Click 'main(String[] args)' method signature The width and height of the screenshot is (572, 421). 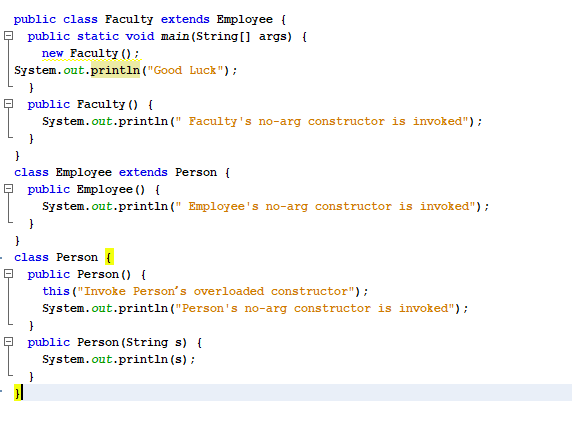click(x=226, y=36)
